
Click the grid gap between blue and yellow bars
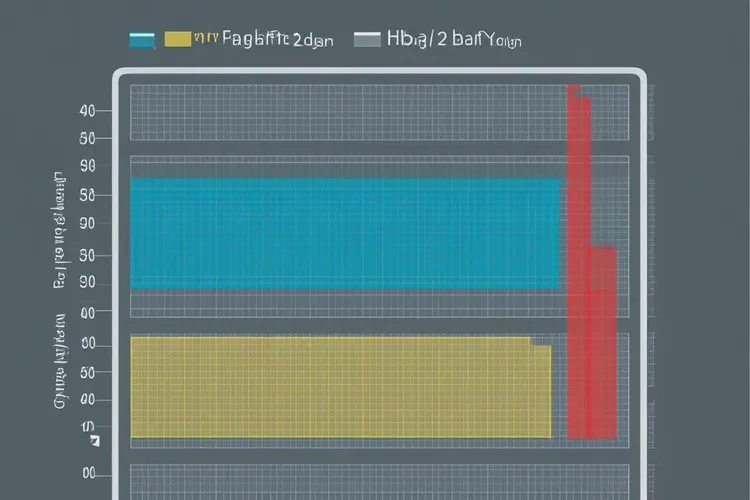(344, 312)
